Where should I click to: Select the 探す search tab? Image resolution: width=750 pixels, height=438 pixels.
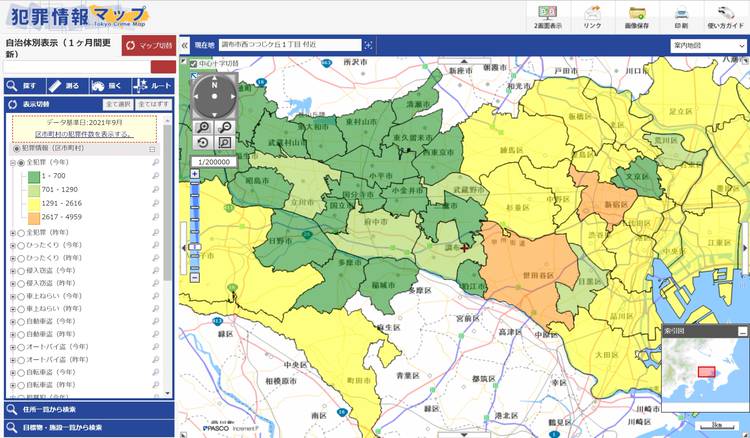(x=24, y=86)
